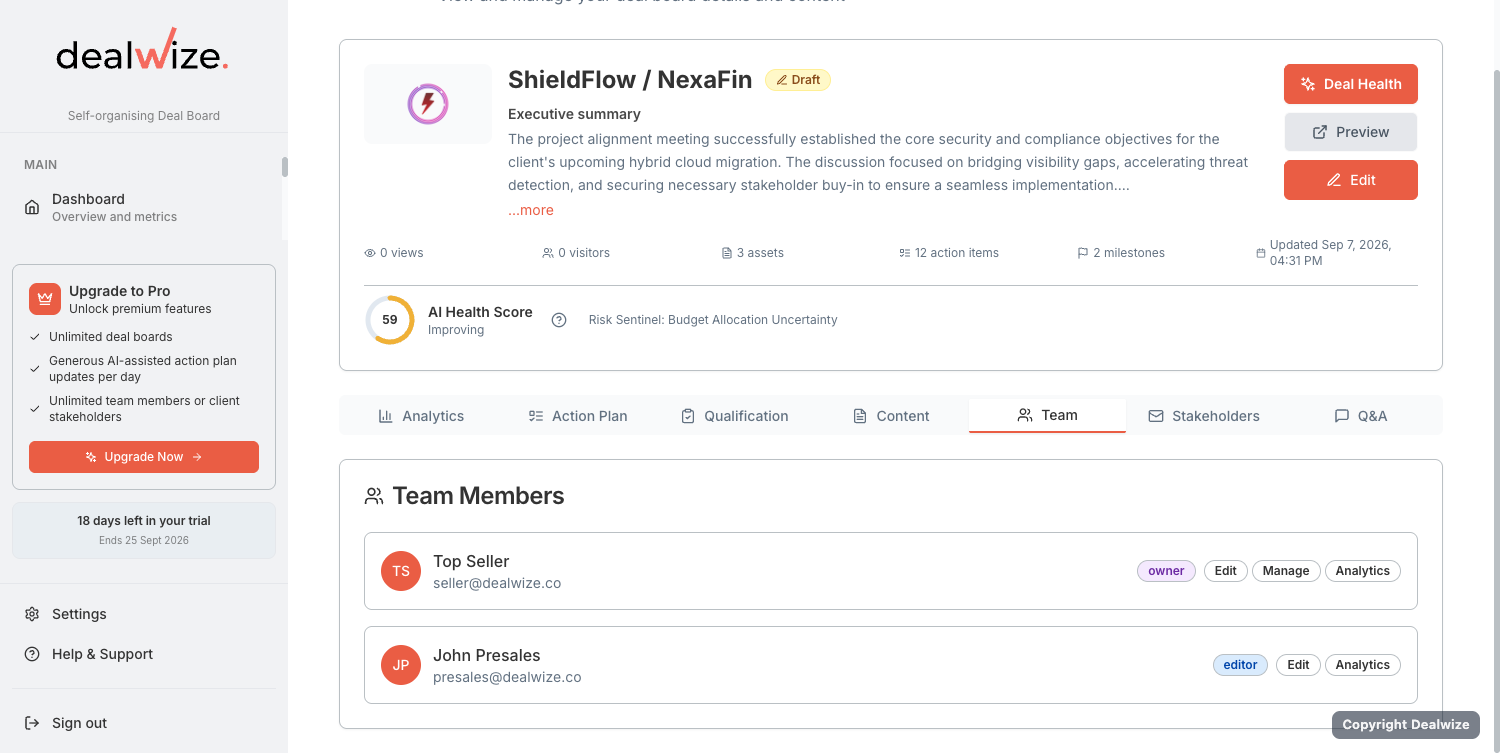Click the checklist icon beside 12 action items
The image size is (1500, 753).
point(905,253)
